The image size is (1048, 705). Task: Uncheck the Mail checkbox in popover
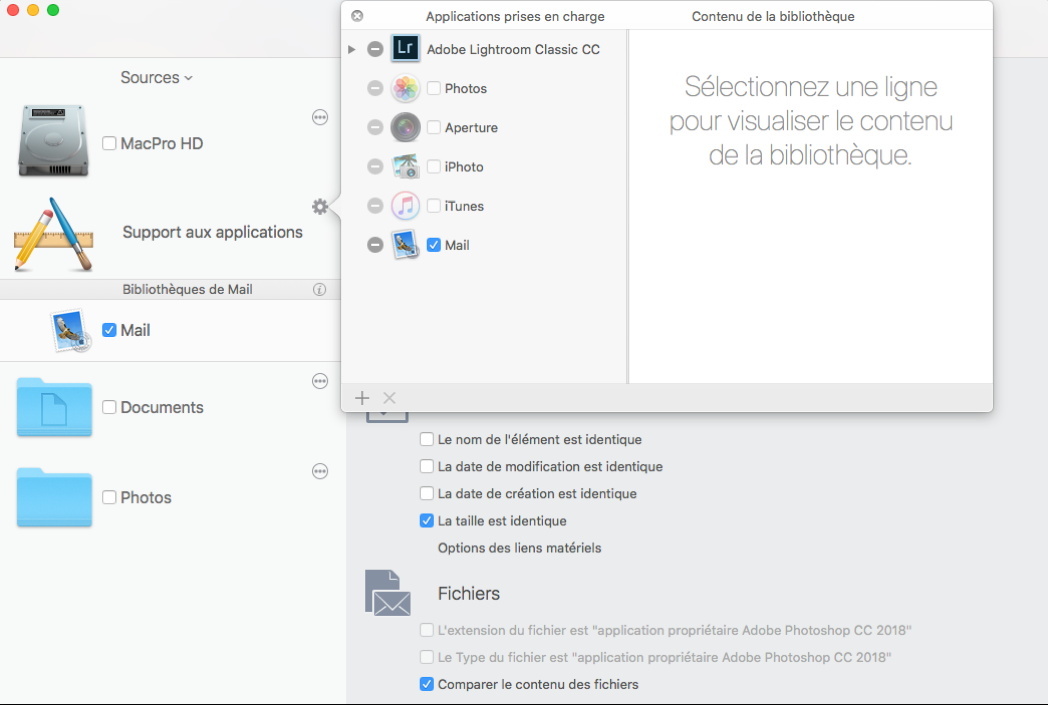click(x=434, y=245)
